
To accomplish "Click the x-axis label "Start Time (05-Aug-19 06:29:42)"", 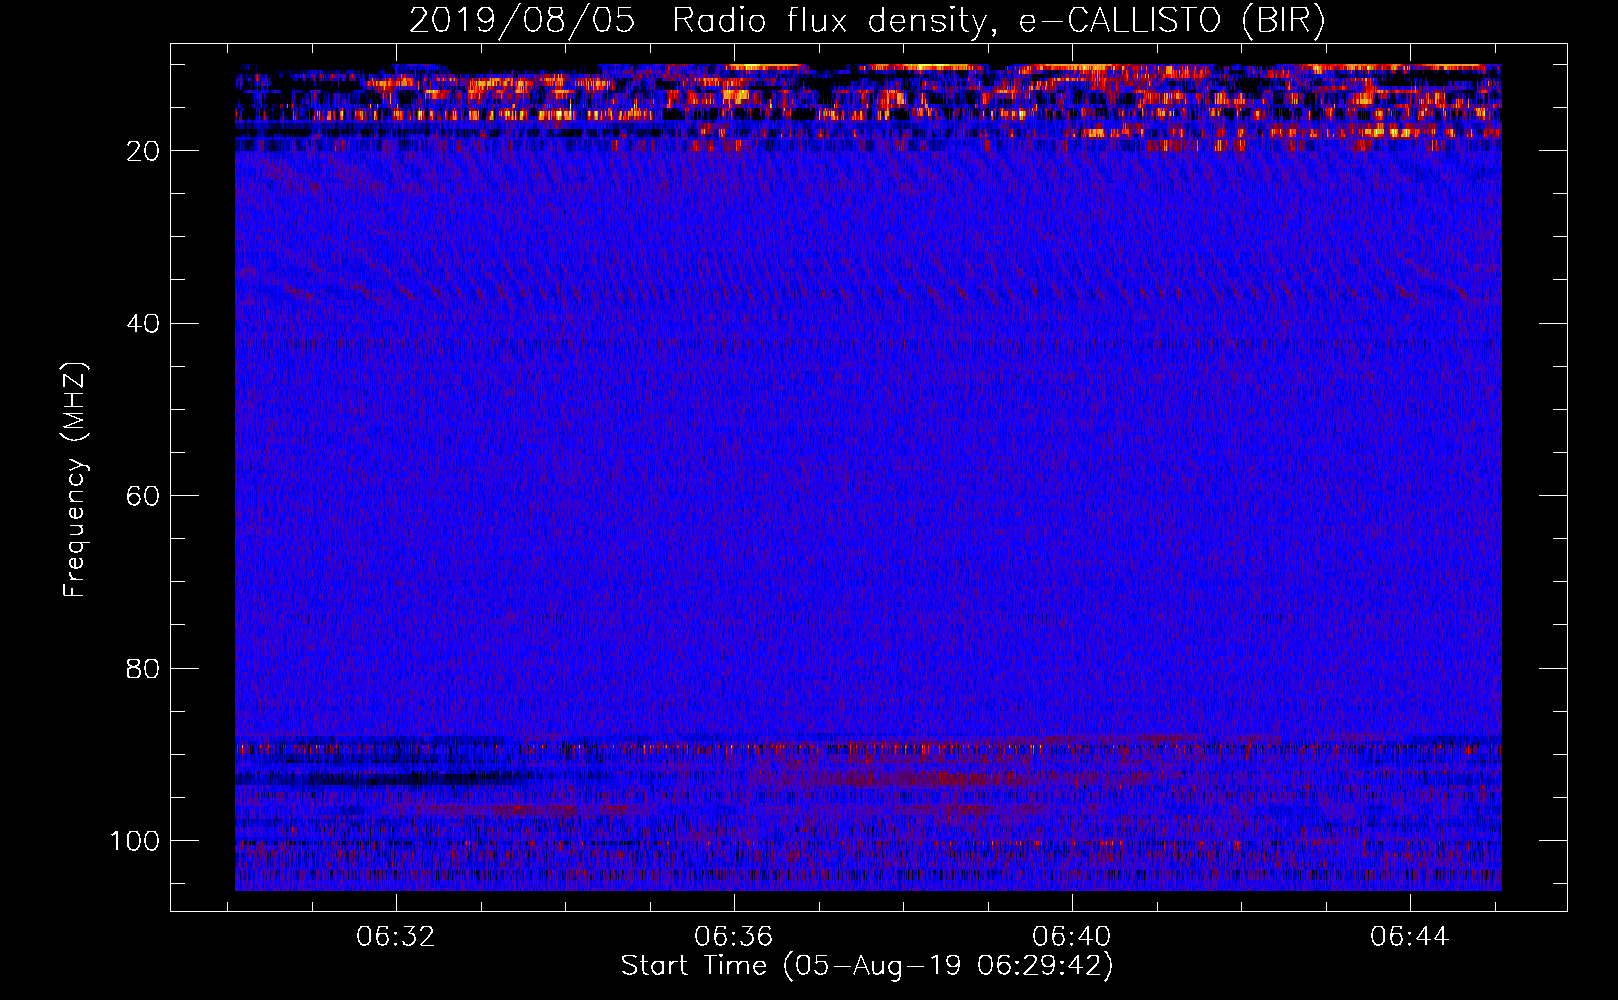I will pyautogui.click(x=867, y=965).
